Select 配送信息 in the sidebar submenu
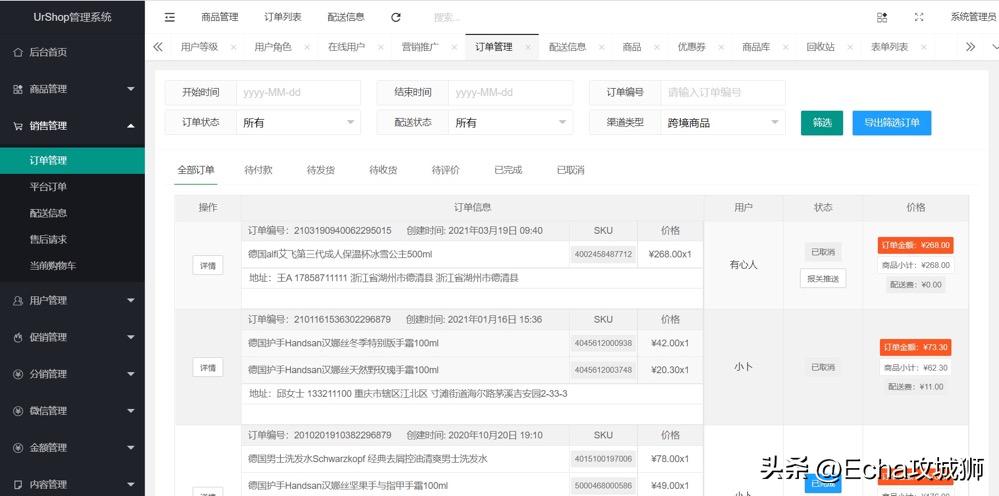The image size is (999, 496). point(72,213)
